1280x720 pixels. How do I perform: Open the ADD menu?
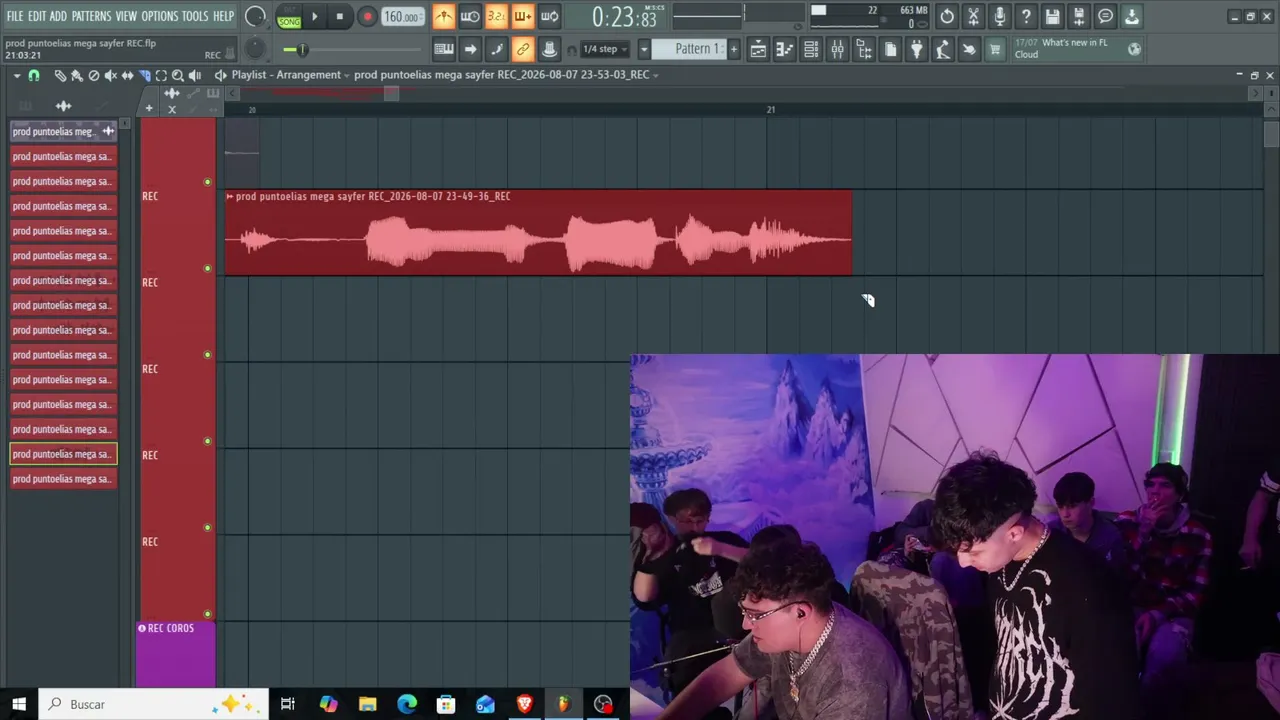[x=58, y=16]
